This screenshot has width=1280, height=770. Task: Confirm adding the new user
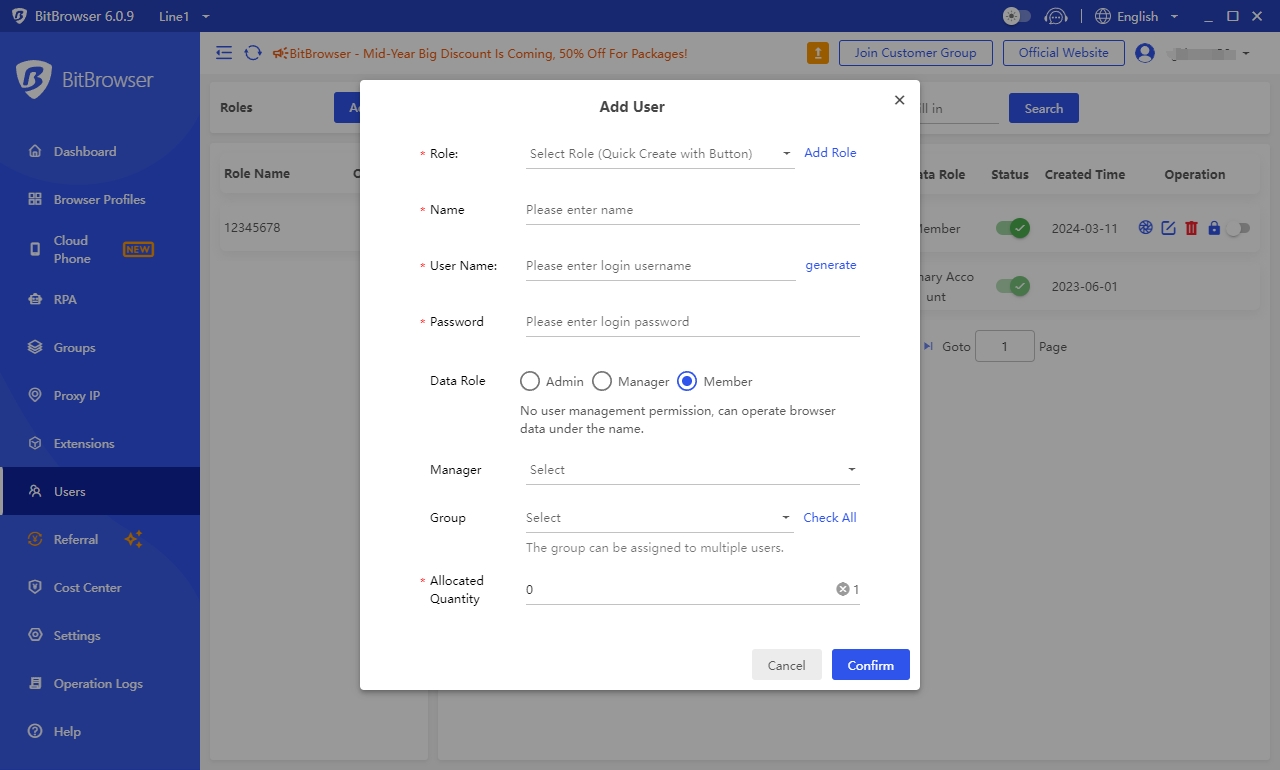coord(871,665)
